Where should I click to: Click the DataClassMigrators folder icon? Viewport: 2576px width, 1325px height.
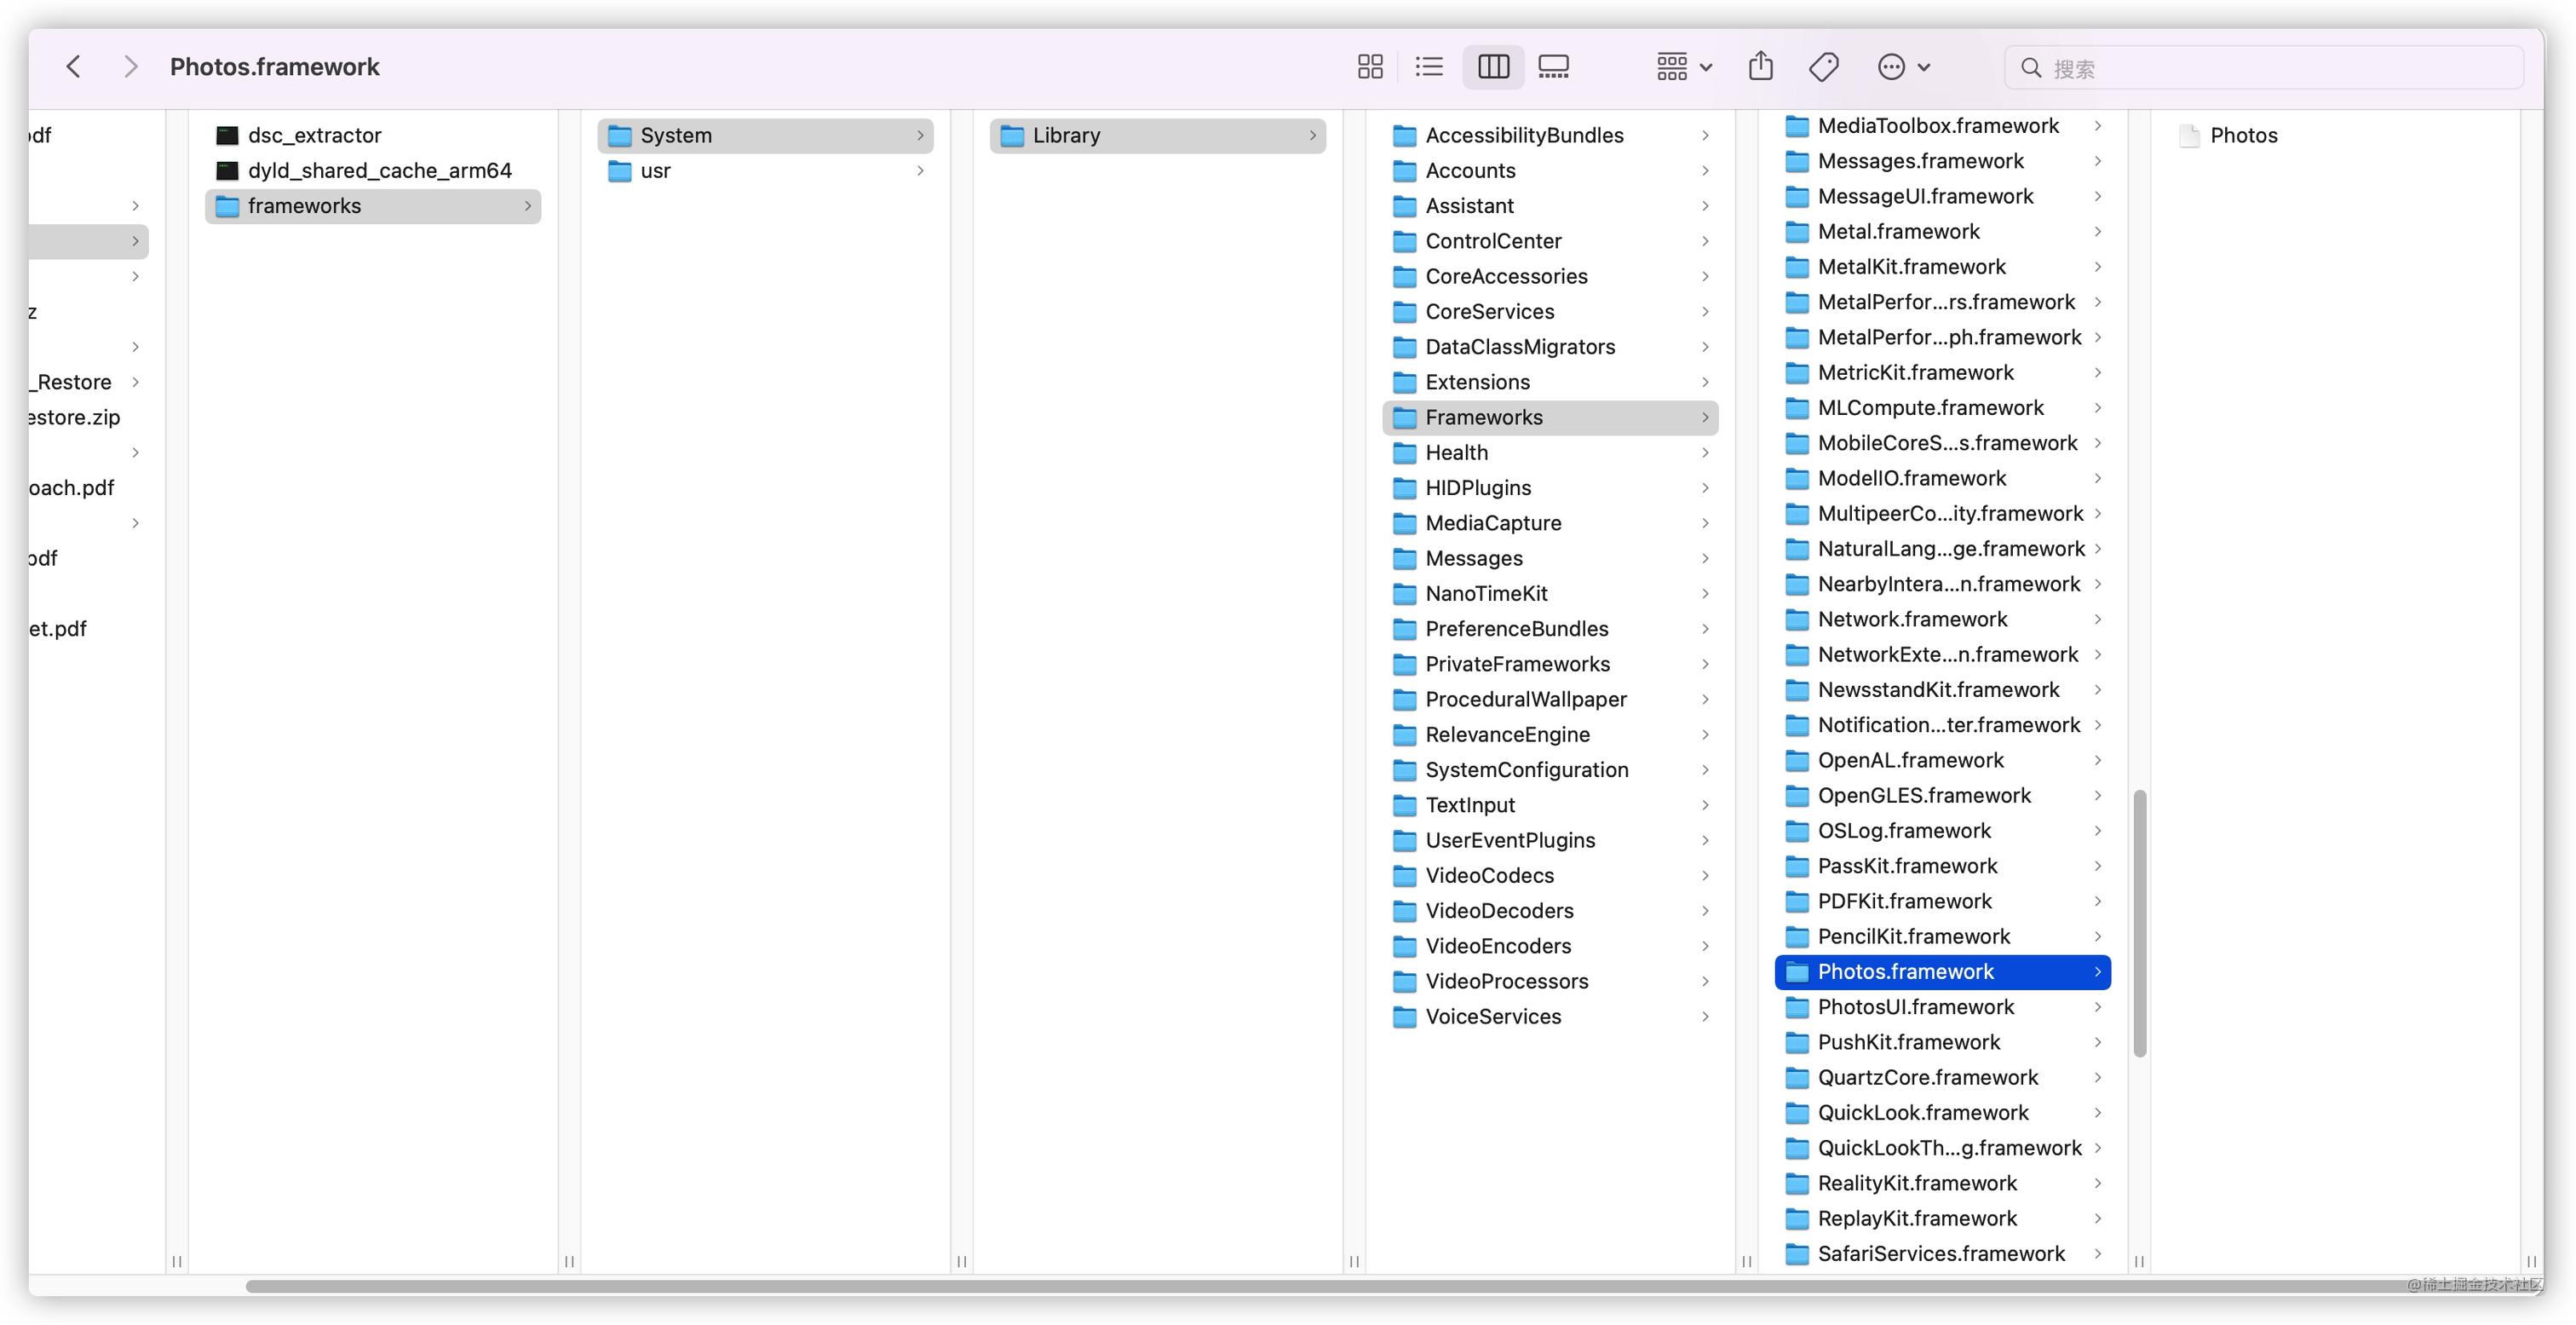[x=1405, y=347]
